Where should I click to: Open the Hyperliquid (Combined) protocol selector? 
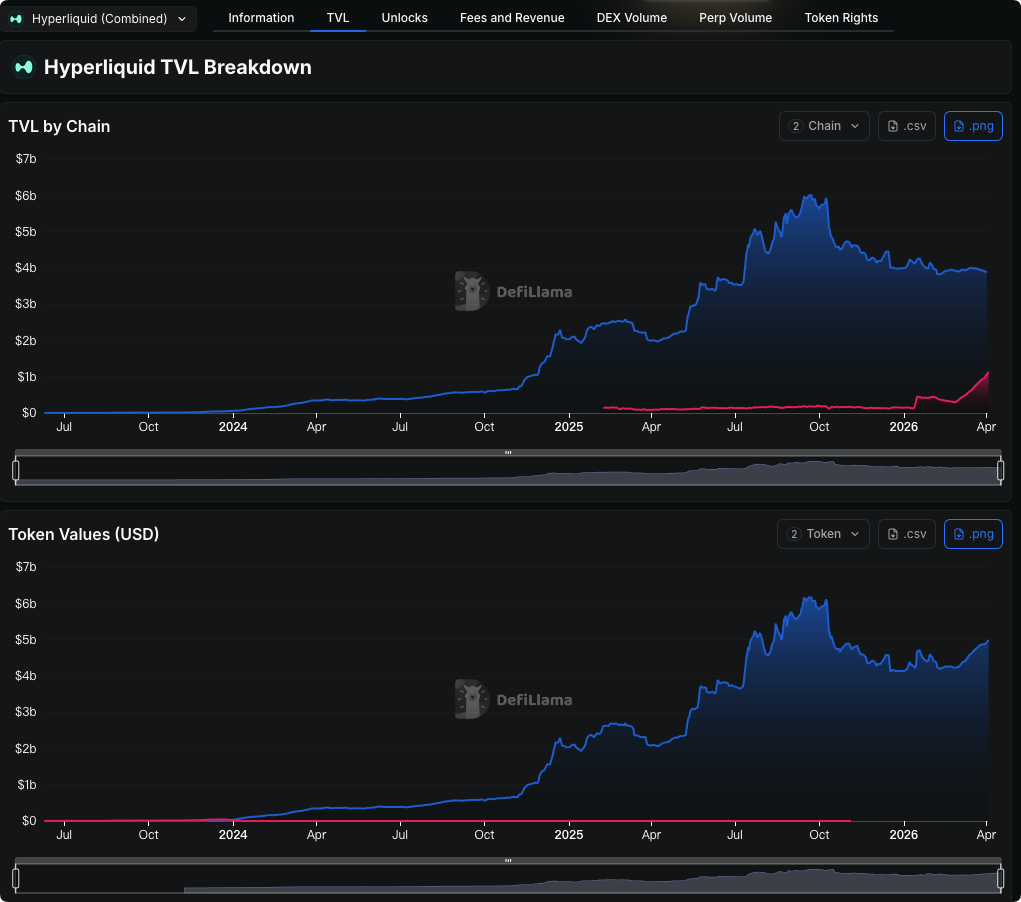(98, 18)
